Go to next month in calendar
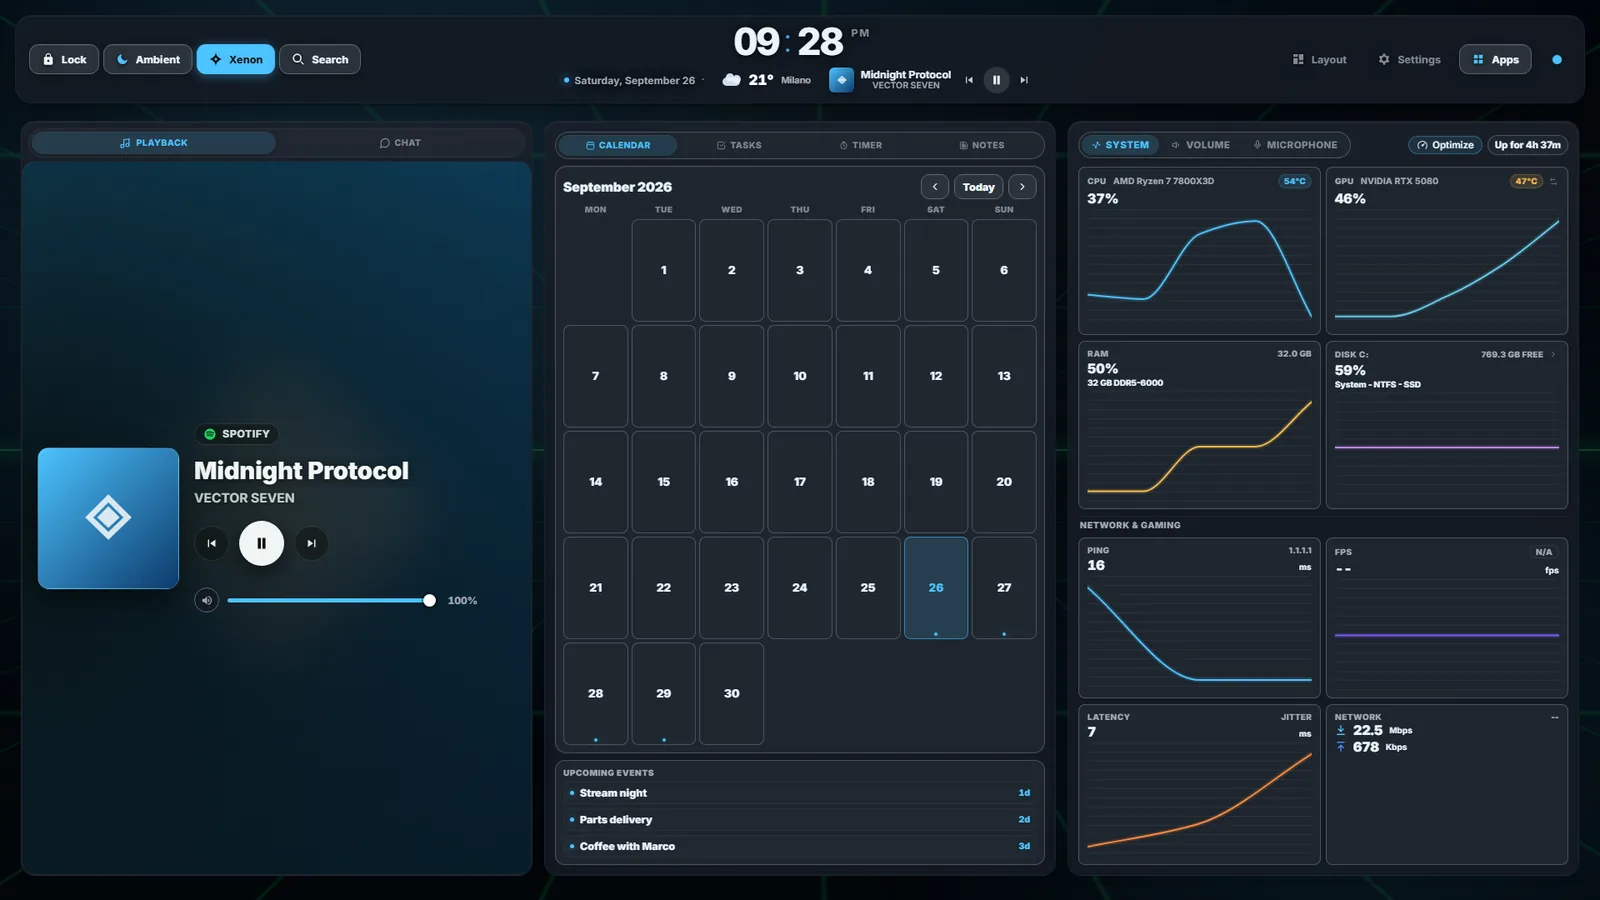Image resolution: width=1600 pixels, height=900 pixels. [x=1022, y=187]
